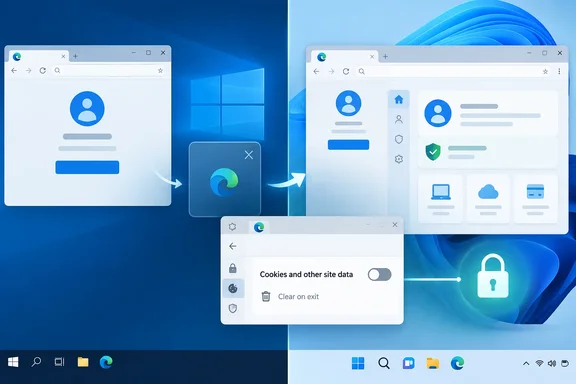Open the large profile card avatar

pyautogui.click(x=438, y=113)
